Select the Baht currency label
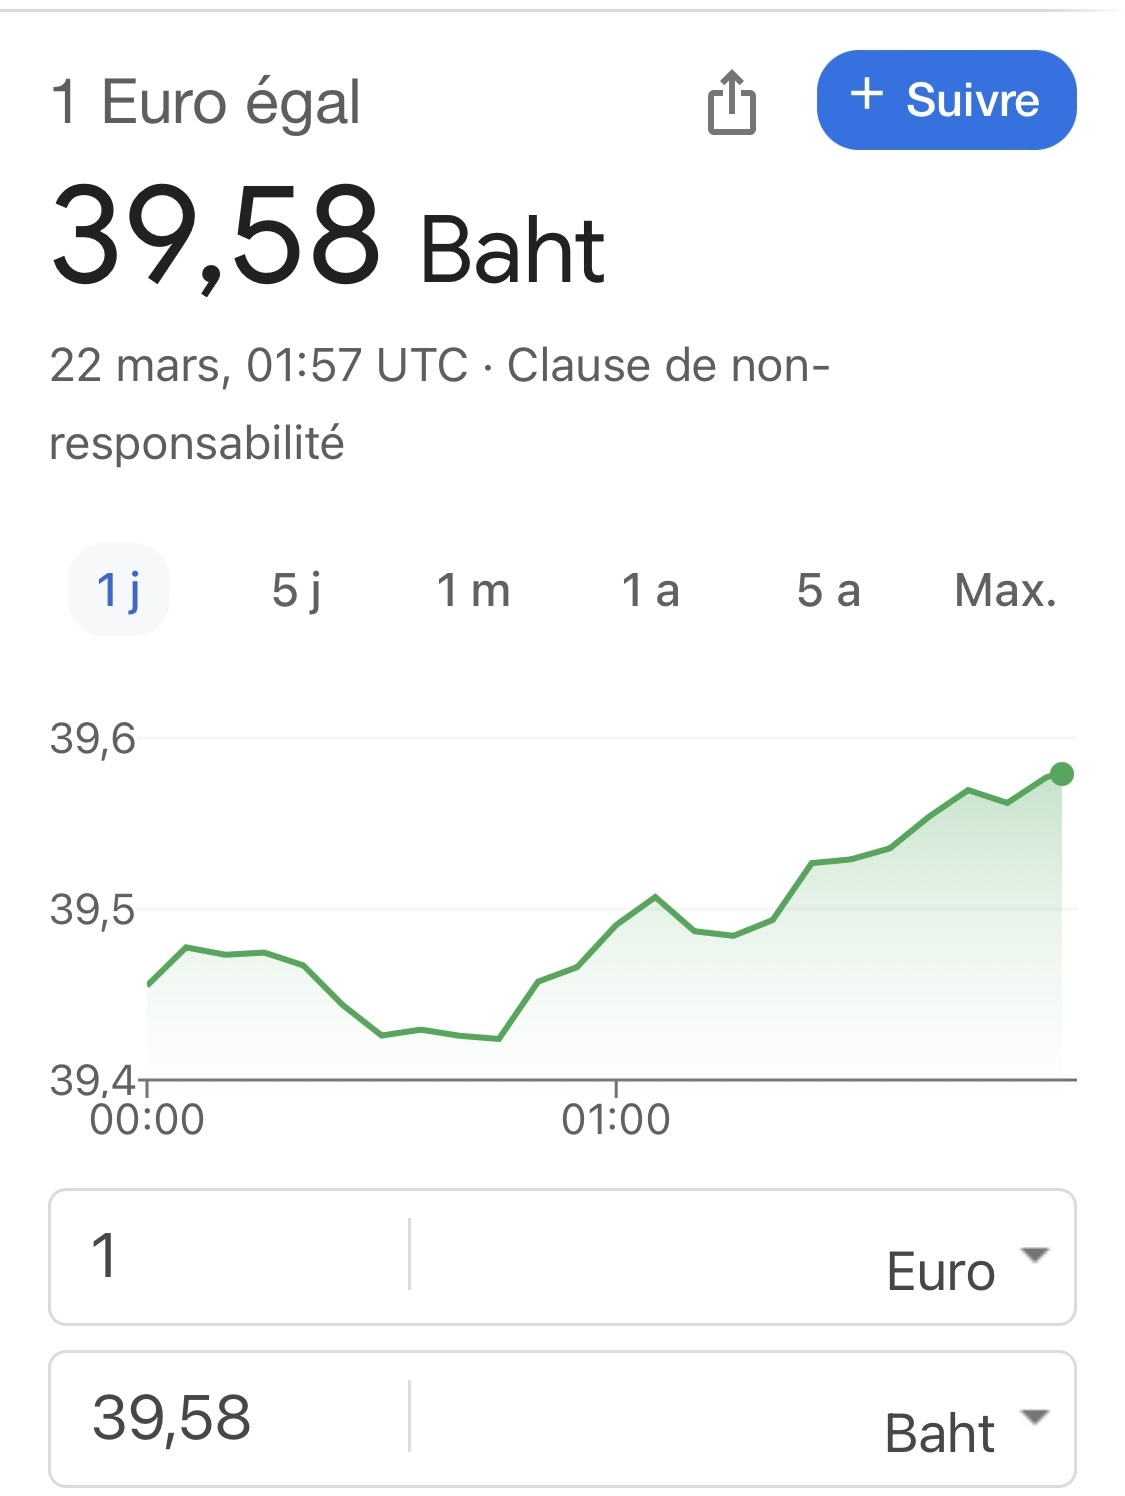 click(940, 1433)
